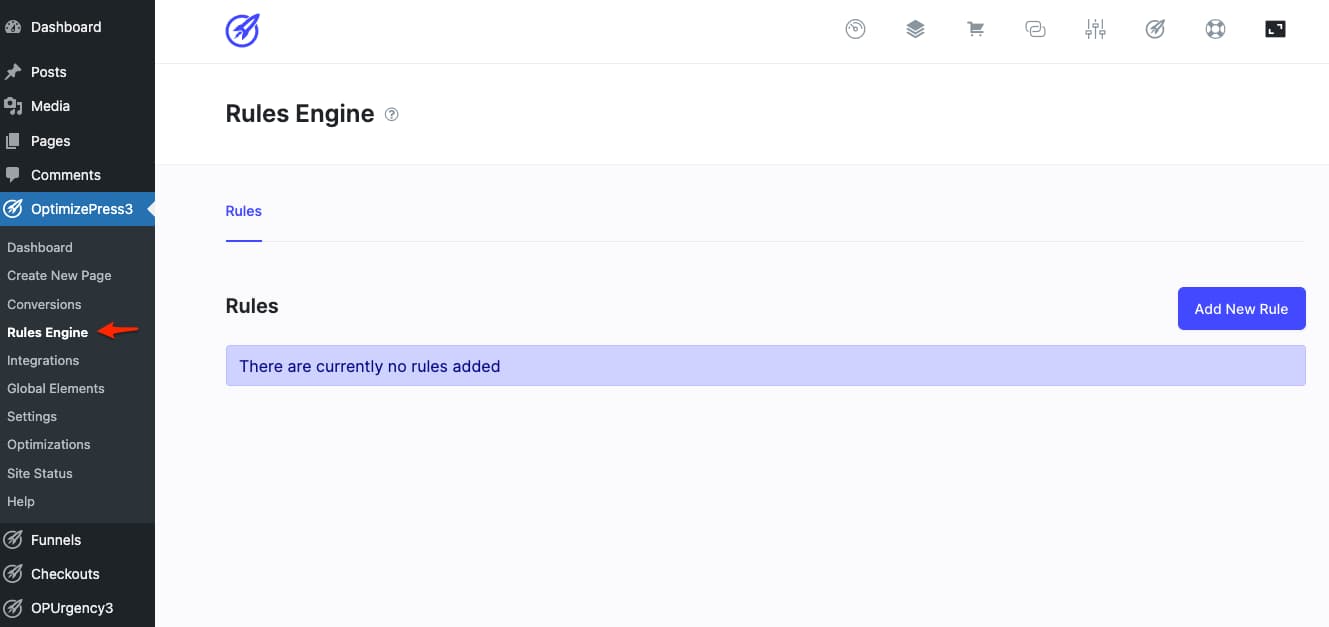This screenshot has height=627, width=1329.
Task: Open Global Elements in the sidebar
Action: coord(56,388)
